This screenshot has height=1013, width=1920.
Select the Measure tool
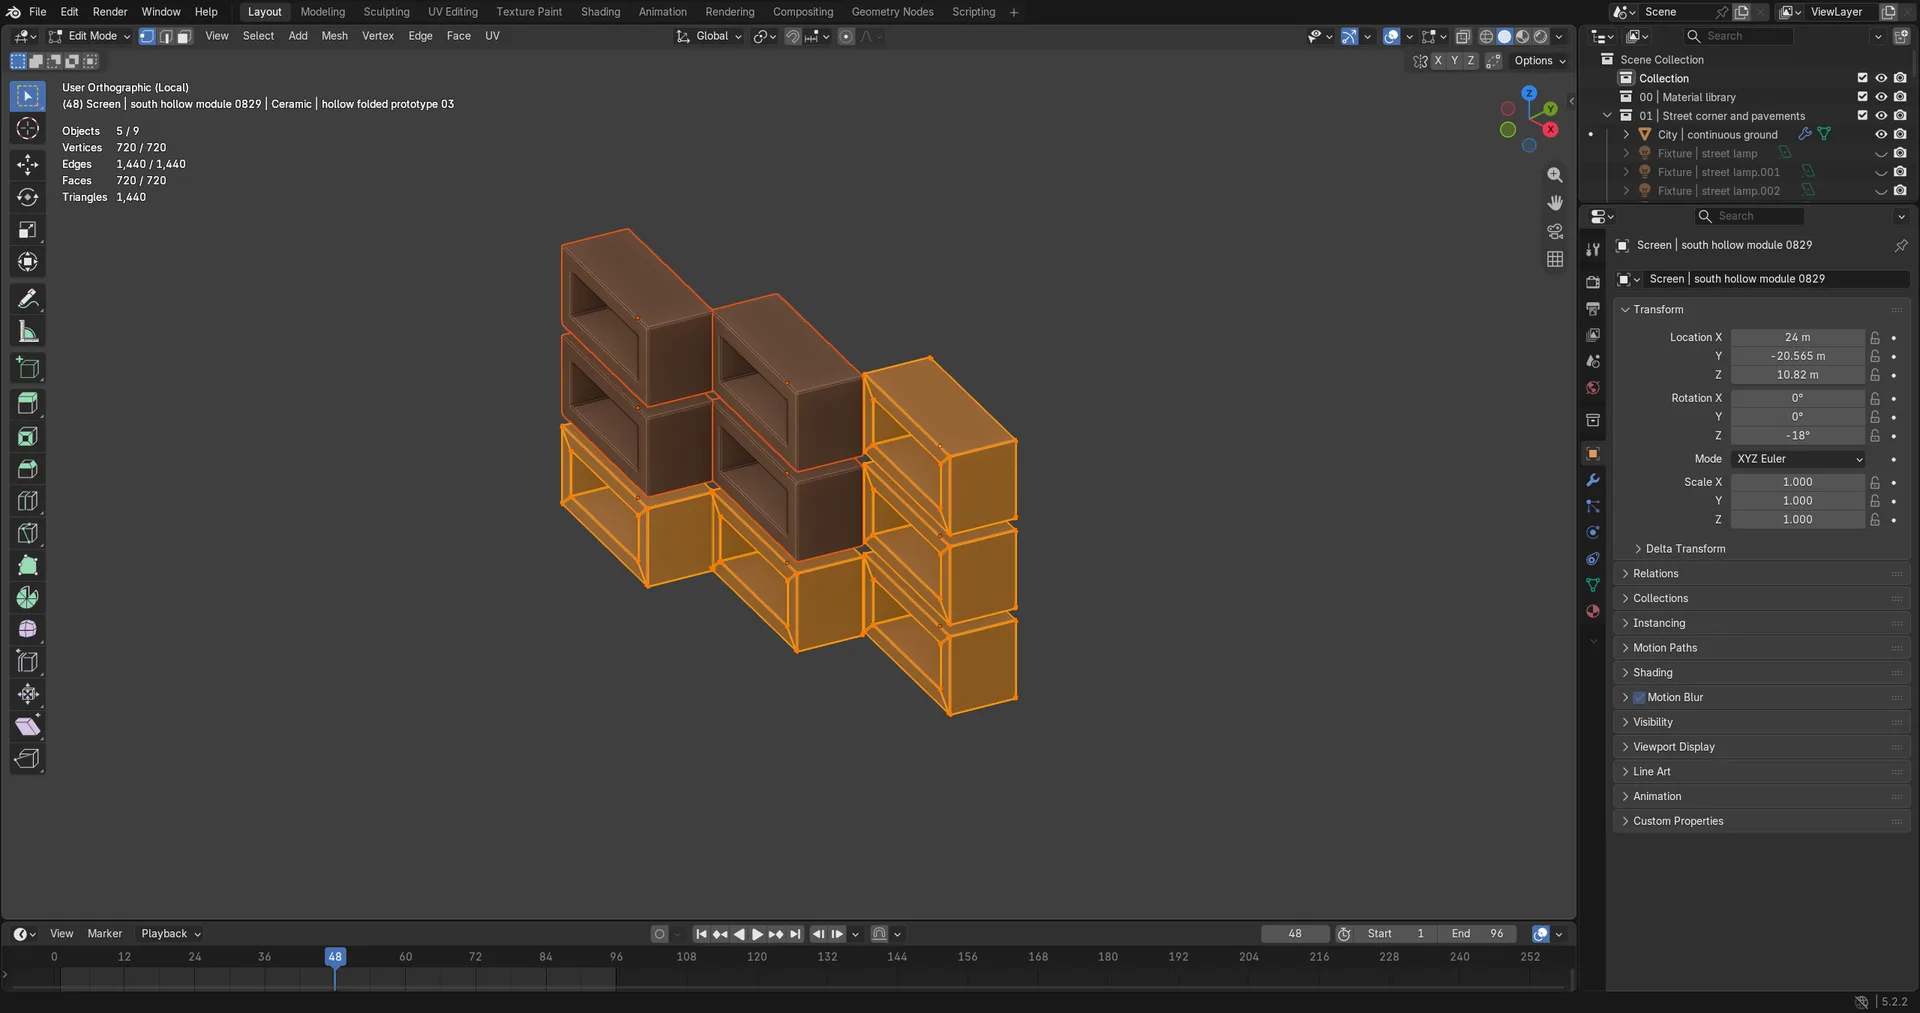(x=28, y=332)
